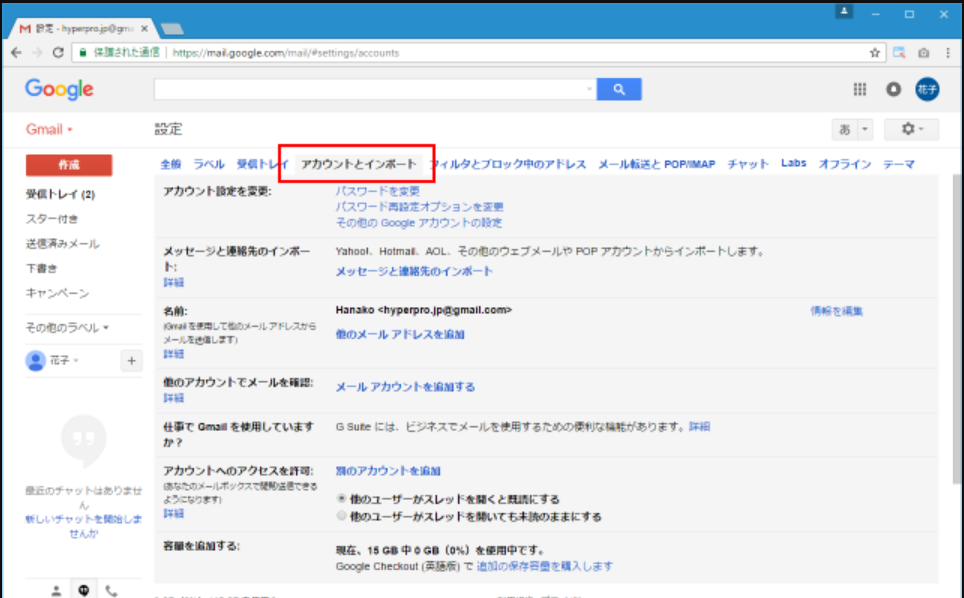The height and width of the screenshot is (598, 964).
Task: Click メール アカウントを追加する link
Action: coord(405,387)
